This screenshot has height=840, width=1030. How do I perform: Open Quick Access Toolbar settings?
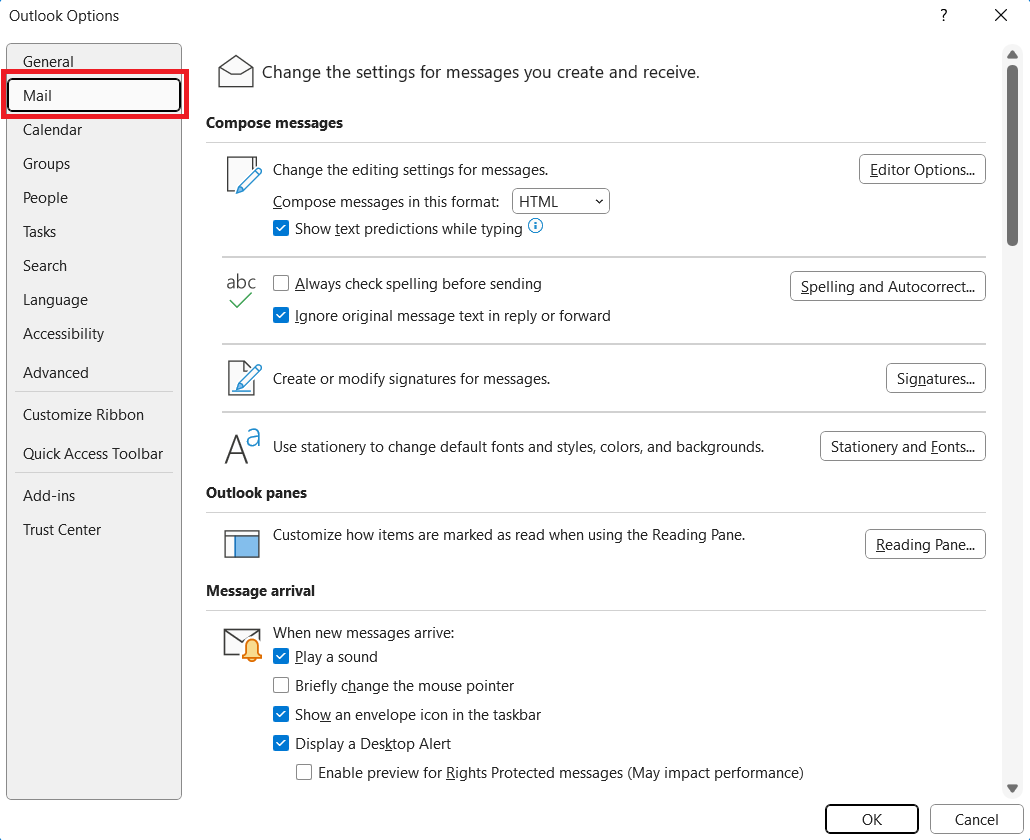[x=94, y=454]
